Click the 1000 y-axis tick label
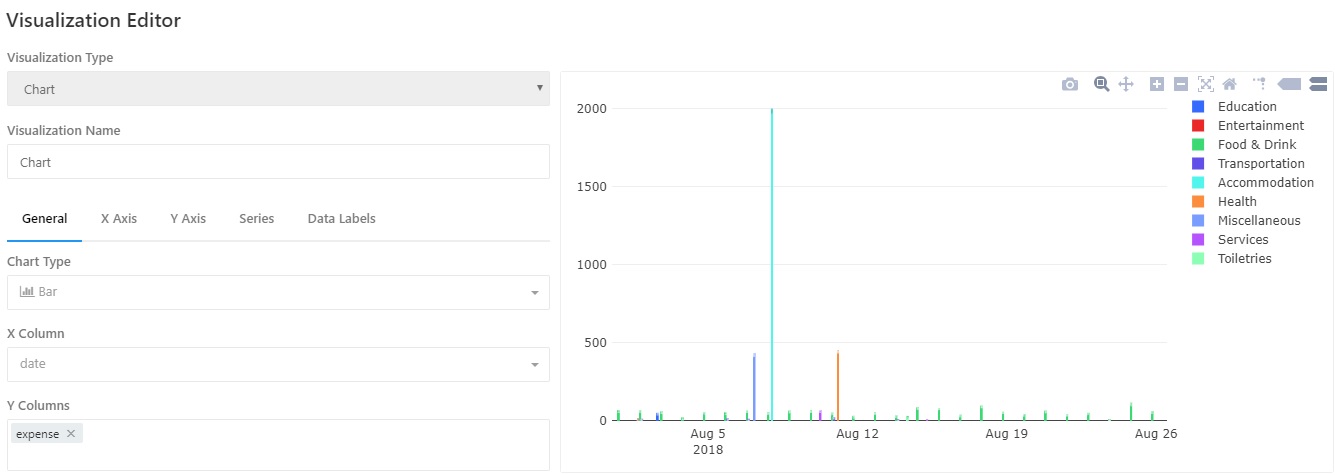 pos(592,264)
